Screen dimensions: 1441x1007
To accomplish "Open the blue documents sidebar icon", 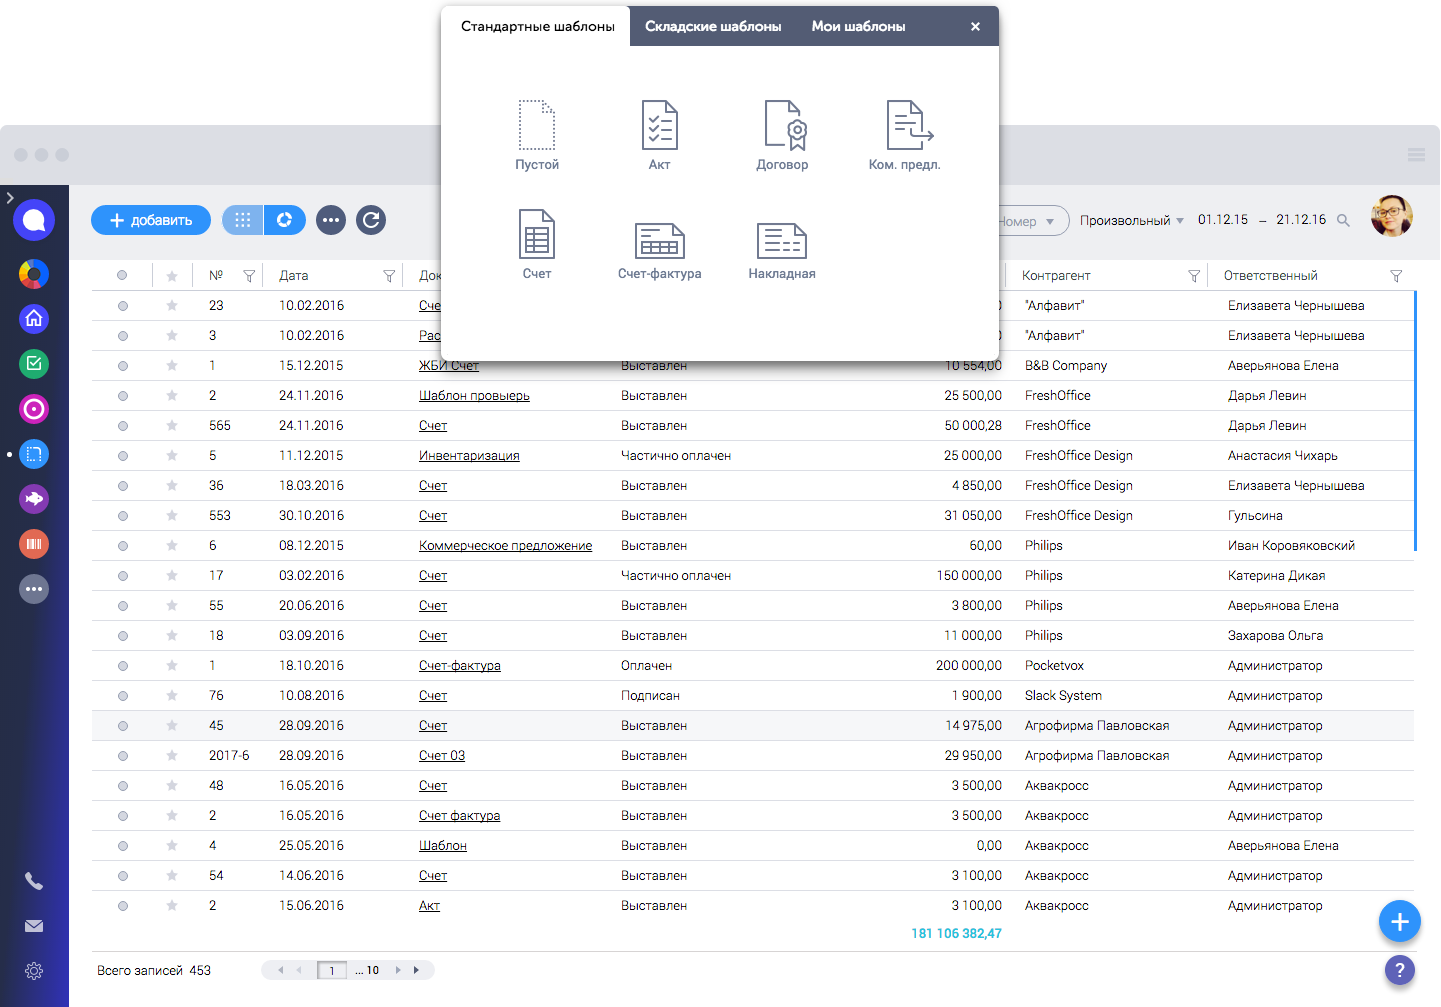I will [x=34, y=454].
